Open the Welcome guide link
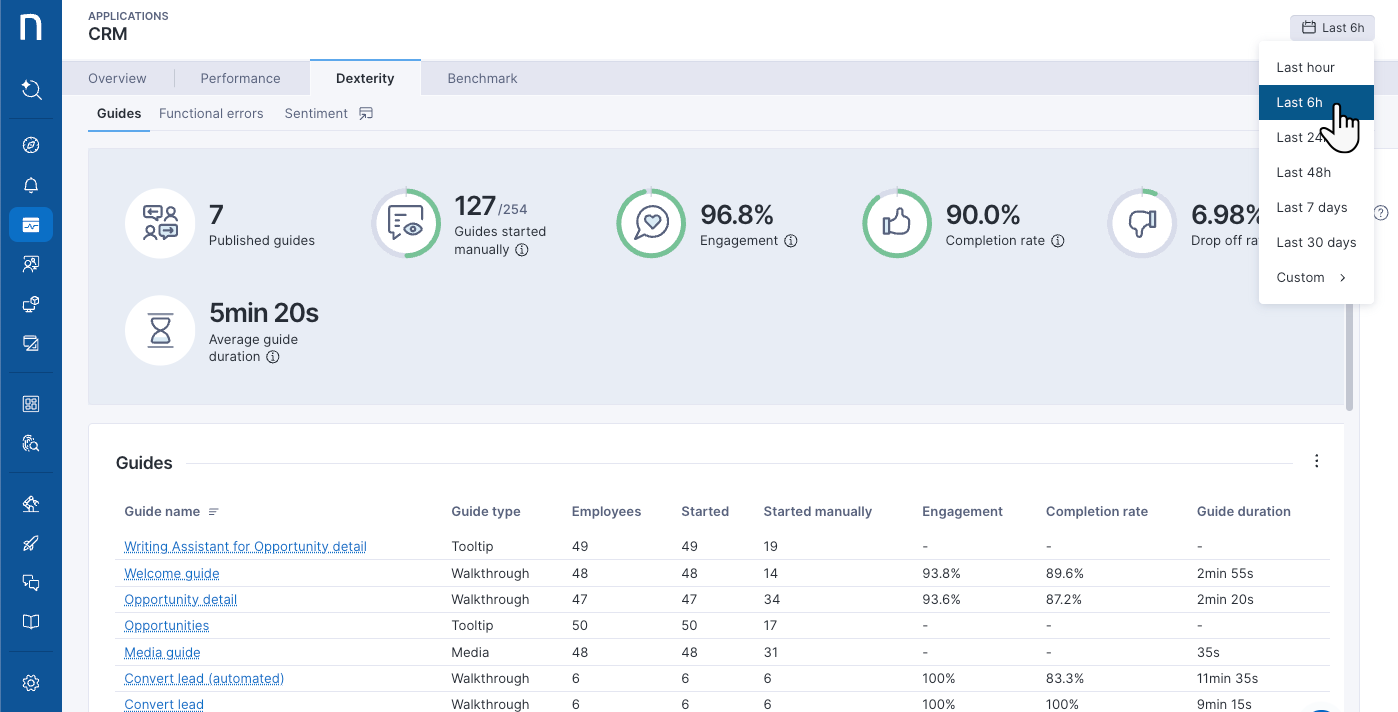The height and width of the screenshot is (712, 1398). 172,573
